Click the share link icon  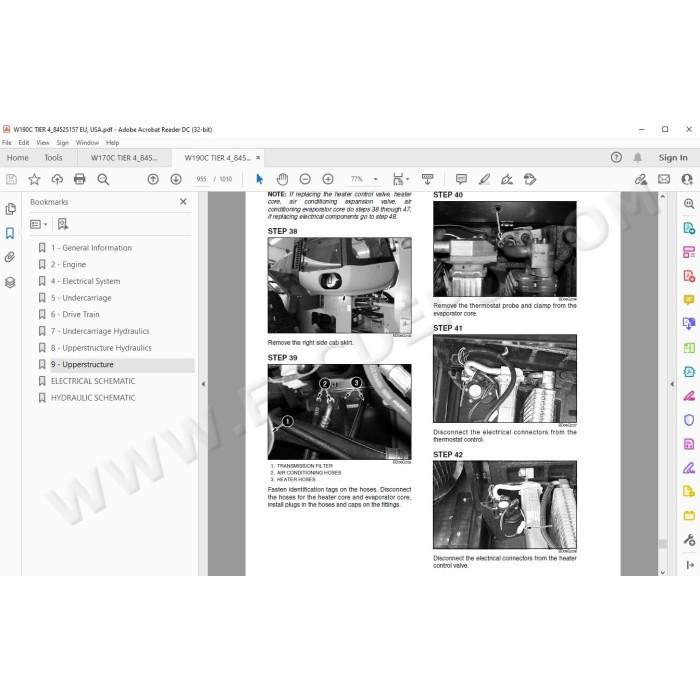coord(641,179)
